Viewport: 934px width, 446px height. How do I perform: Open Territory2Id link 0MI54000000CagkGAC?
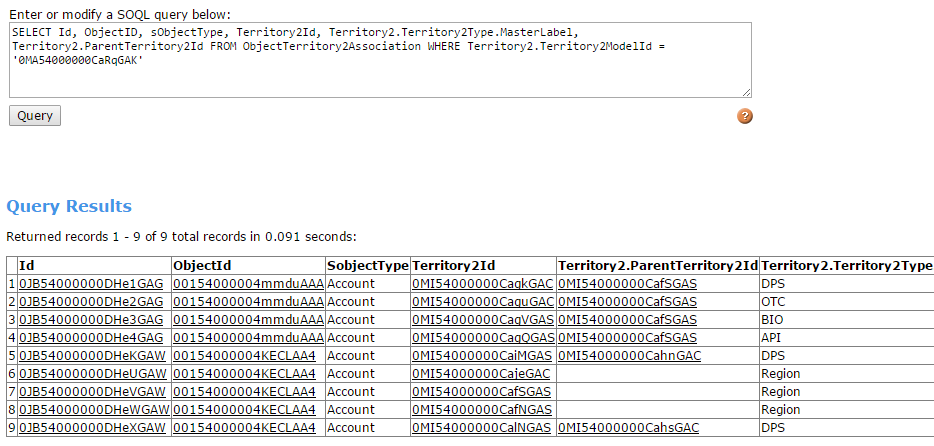pyautogui.click(x=482, y=284)
